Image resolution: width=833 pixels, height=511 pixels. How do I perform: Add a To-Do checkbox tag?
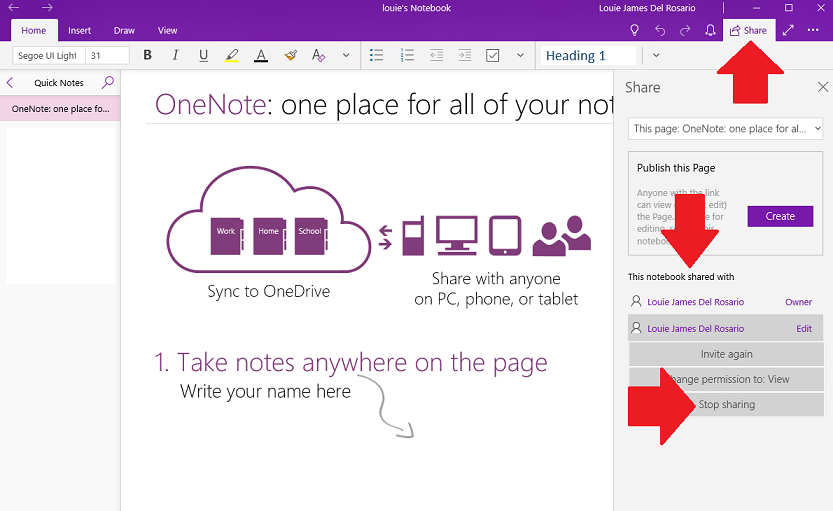point(492,55)
